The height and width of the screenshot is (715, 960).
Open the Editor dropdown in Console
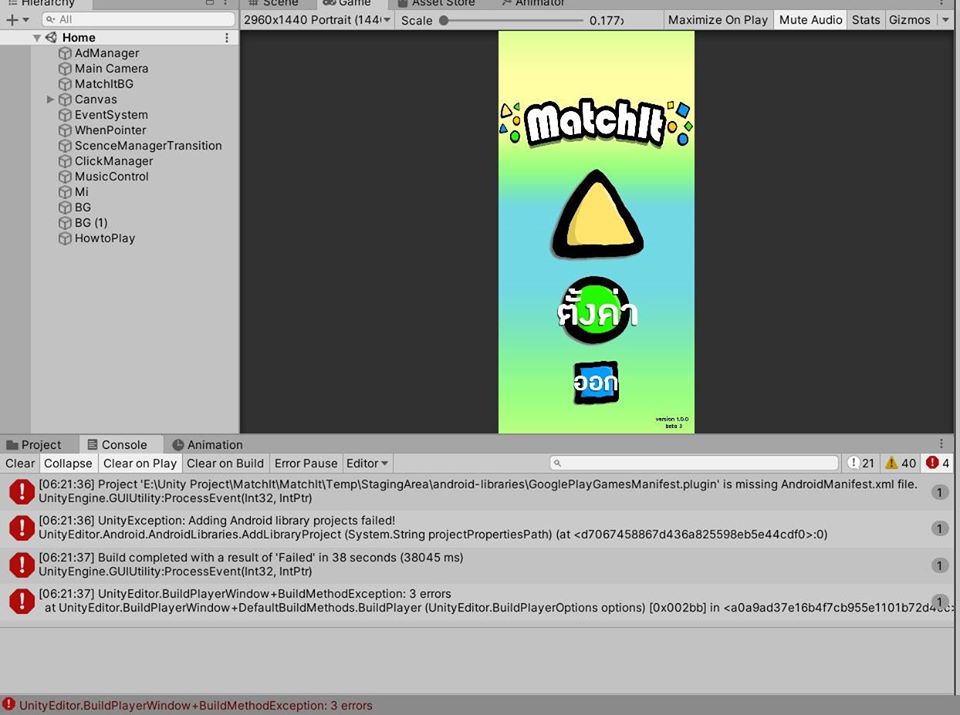pos(367,463)
